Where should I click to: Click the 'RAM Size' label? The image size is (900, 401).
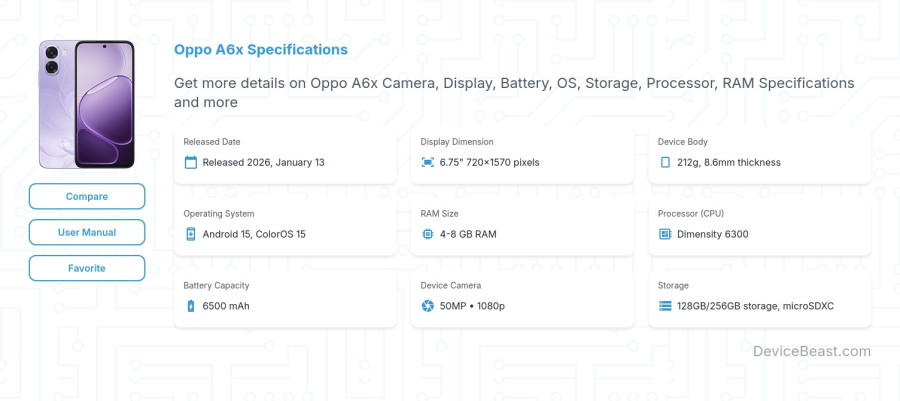click(439, 213)
